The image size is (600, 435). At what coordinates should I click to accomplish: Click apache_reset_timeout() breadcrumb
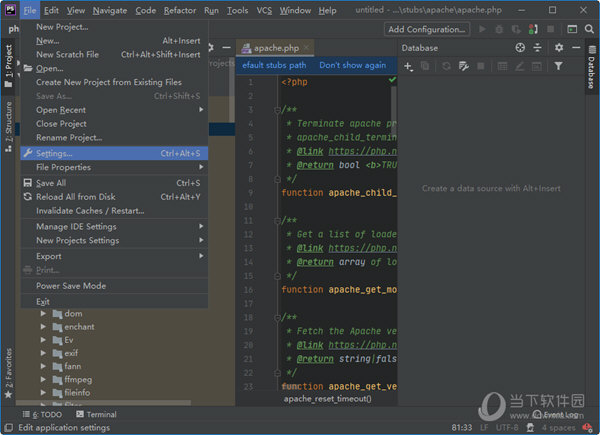[x=327, y=399]
